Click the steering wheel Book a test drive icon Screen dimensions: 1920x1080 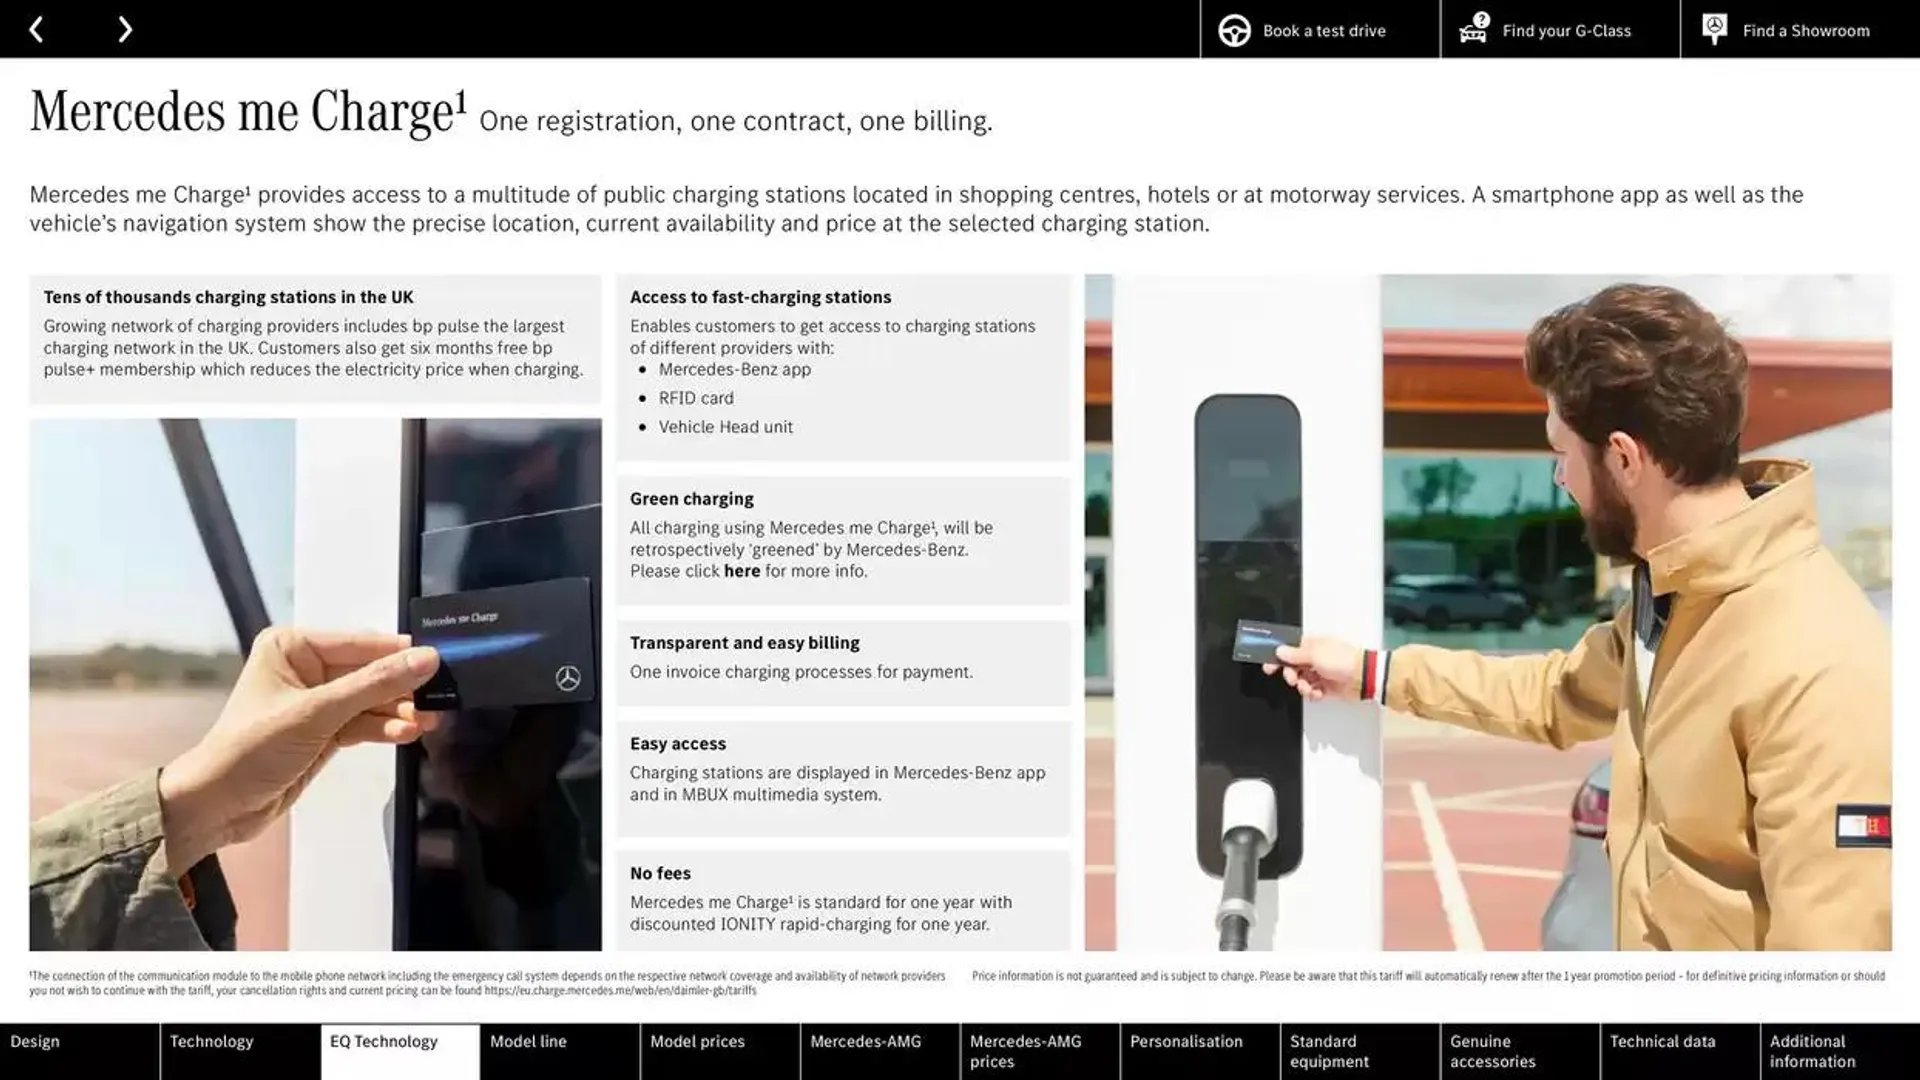click(x=1236, y=29)
